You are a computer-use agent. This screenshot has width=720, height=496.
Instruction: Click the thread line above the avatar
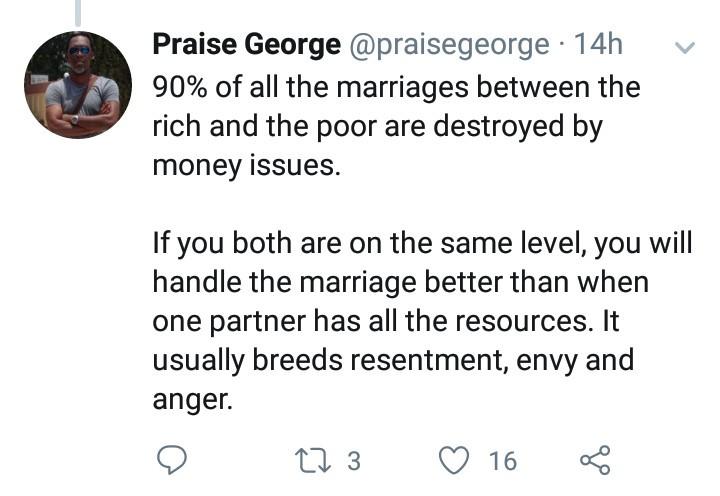click(x=78, y=12)
